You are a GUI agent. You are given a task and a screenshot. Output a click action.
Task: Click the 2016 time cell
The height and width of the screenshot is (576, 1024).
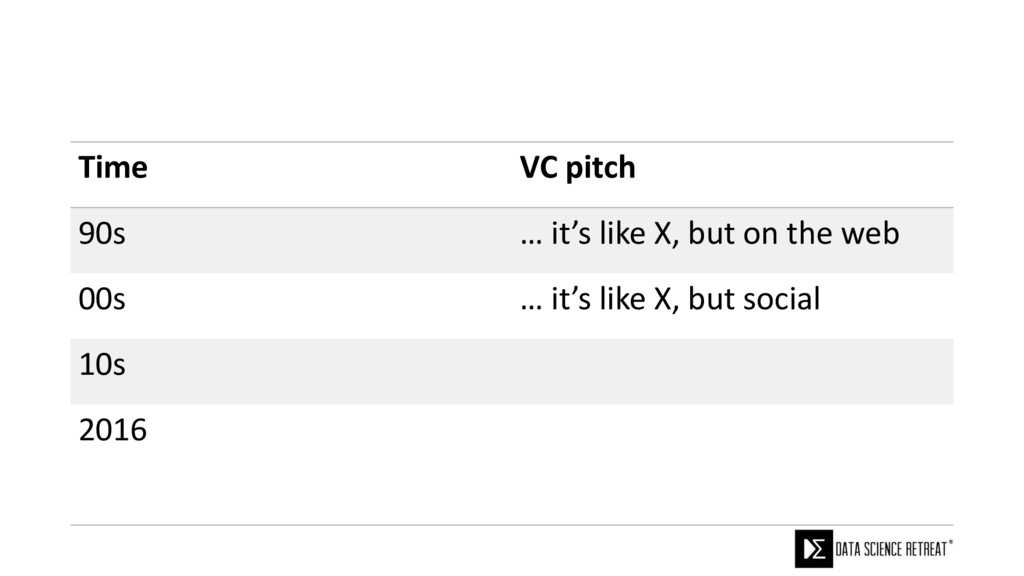point(112,431)
